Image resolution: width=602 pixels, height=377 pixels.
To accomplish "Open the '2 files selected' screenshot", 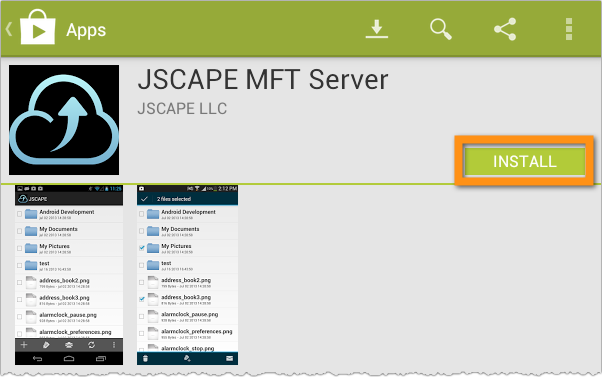I will pos(187,275).
